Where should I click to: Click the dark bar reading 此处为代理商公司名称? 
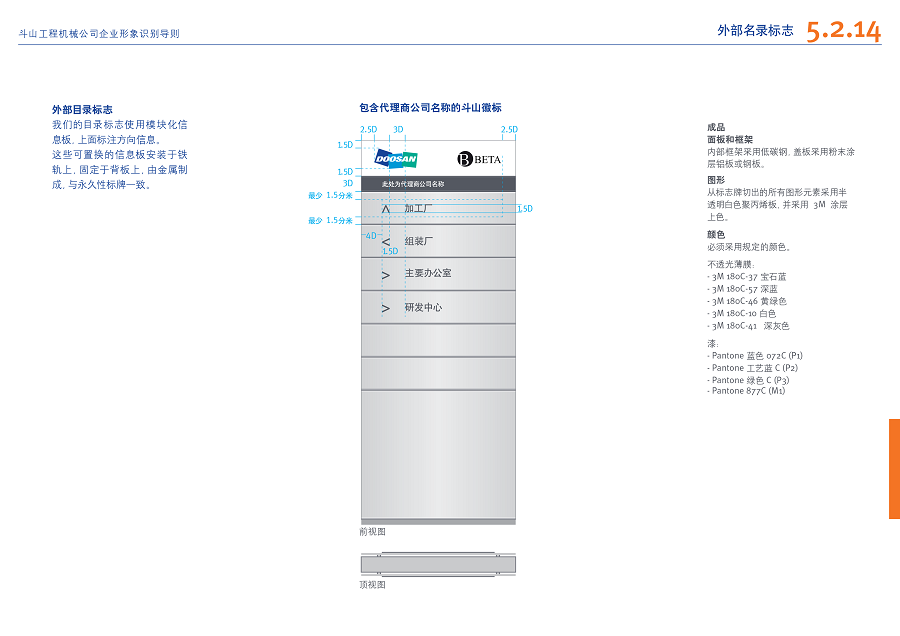pyautogui.click(x=438, y=184)
